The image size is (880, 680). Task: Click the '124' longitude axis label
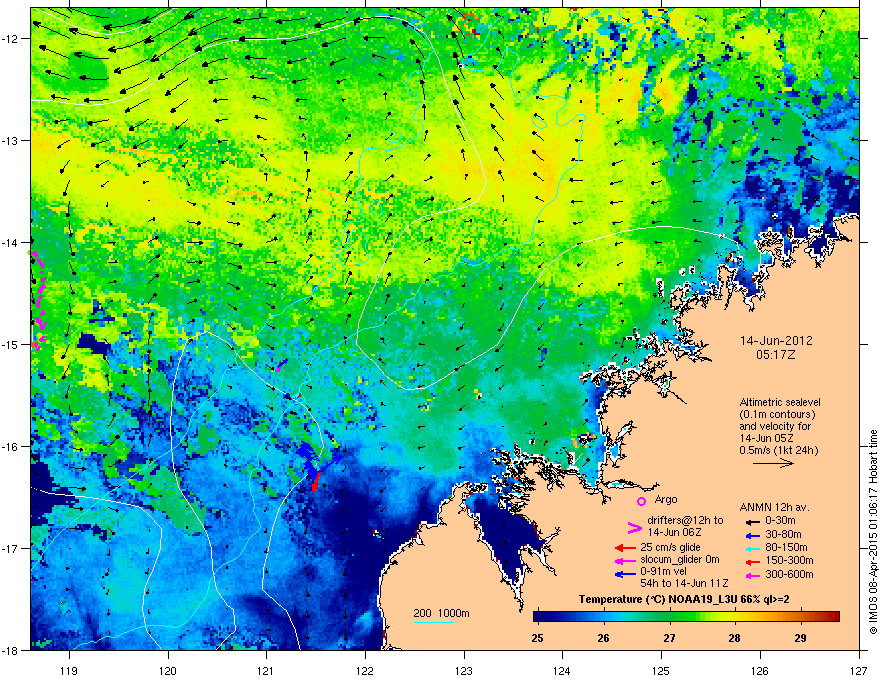pyautogui.click(x=562, y=670)
